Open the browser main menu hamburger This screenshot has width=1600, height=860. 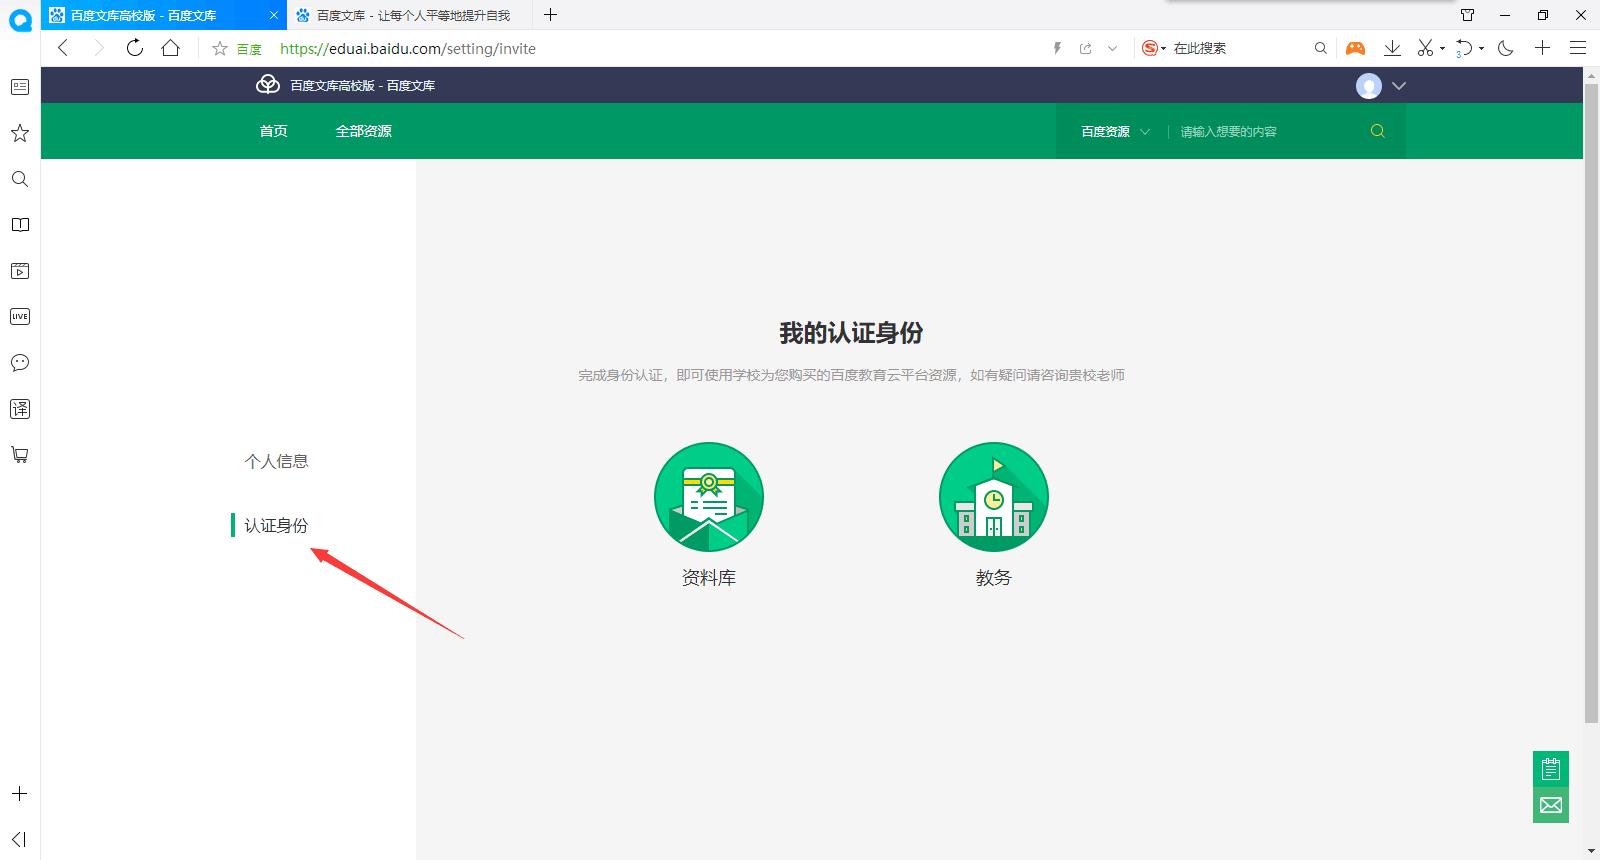coord(1578,48)
